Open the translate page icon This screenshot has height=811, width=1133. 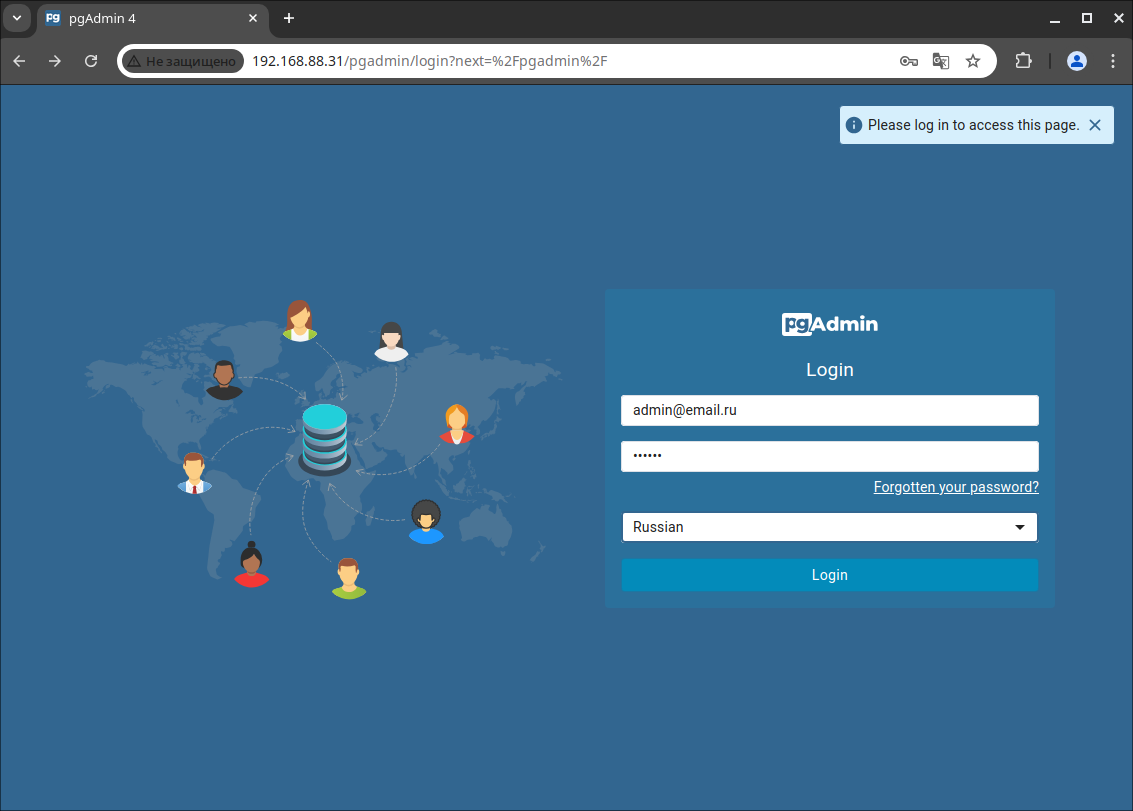(x=941, y=61)
